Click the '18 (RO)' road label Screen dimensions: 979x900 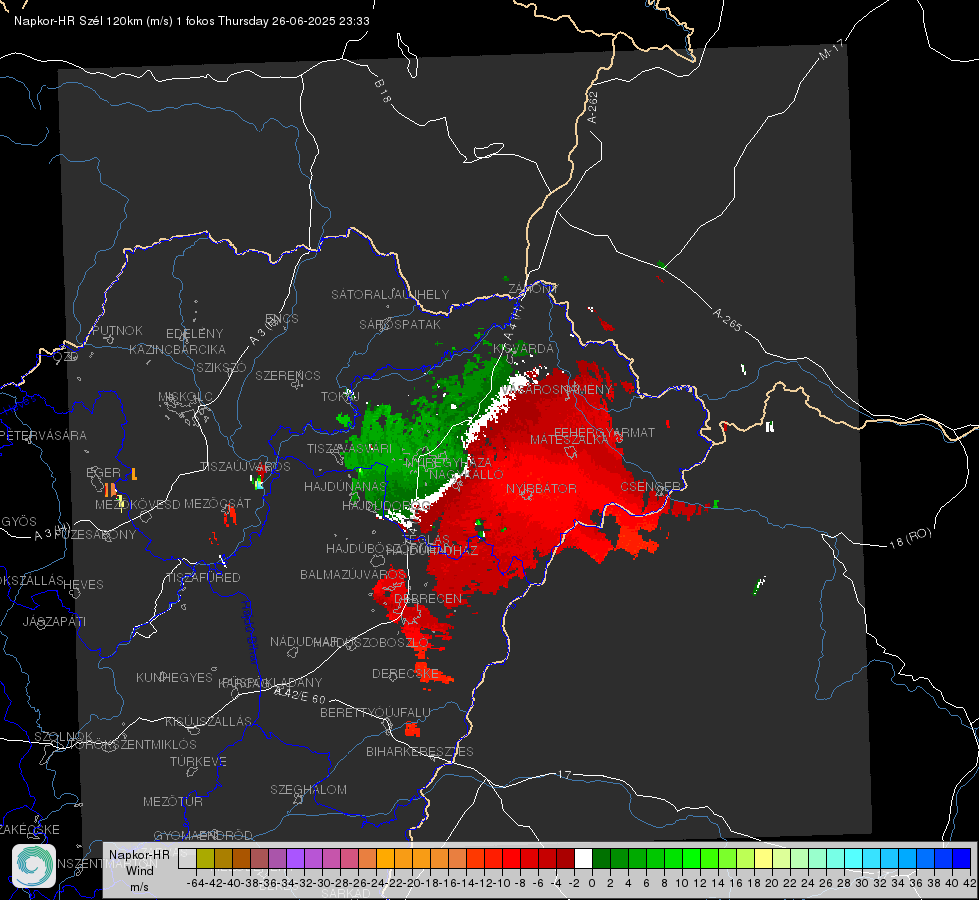coord(910,538)
